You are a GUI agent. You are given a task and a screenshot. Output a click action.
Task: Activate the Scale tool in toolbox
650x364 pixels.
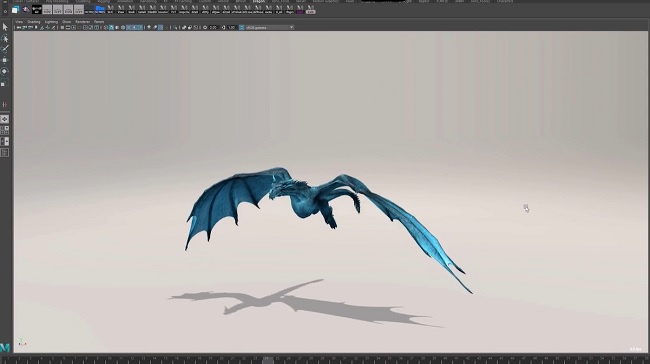5,83
